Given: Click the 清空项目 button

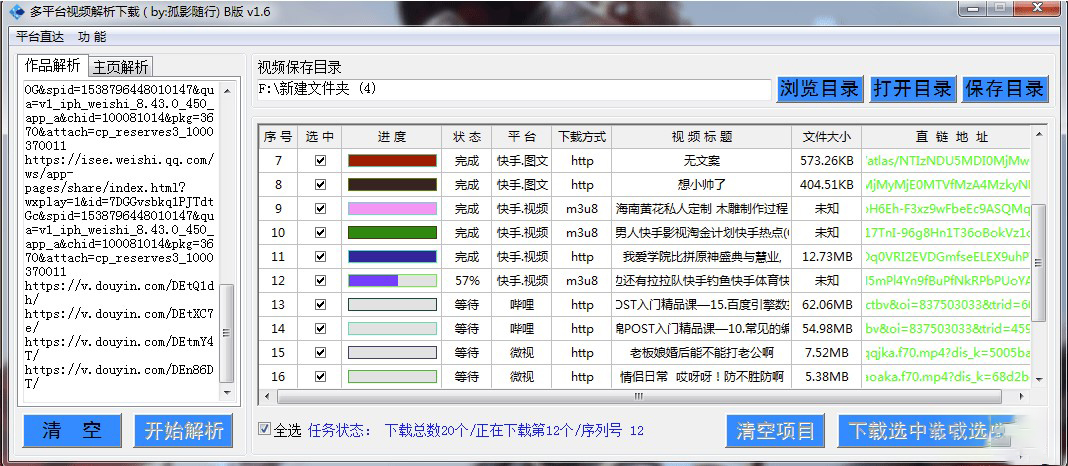Looking at the screenshot, I should 775,431.
